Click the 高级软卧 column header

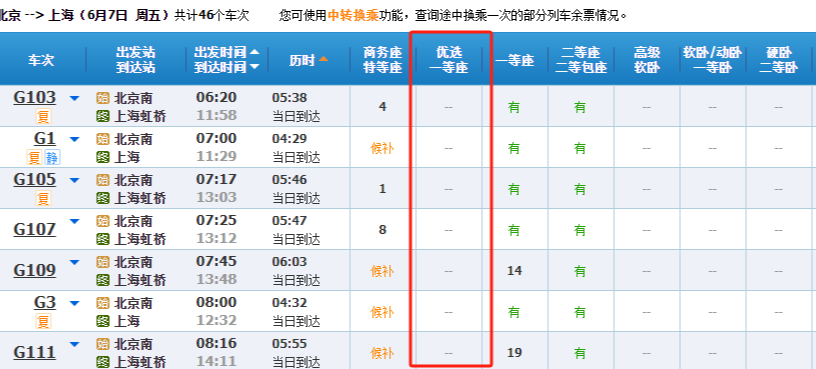coord(647,60)
